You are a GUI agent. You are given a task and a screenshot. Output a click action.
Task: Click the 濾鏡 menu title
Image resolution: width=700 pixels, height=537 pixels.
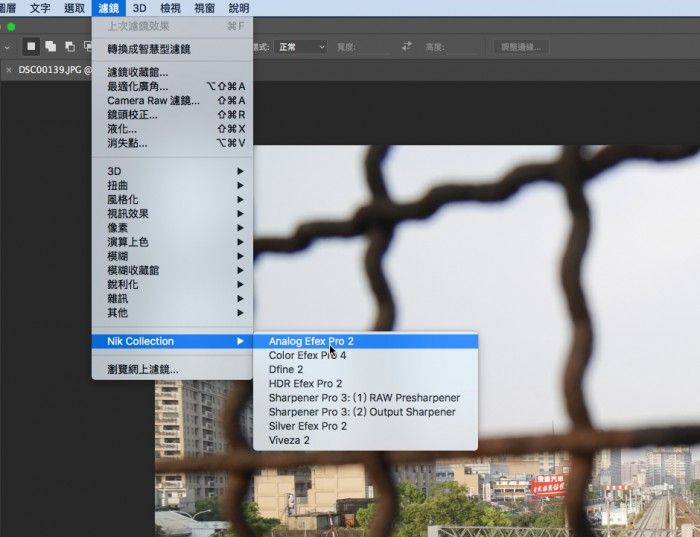coord(108,8)
